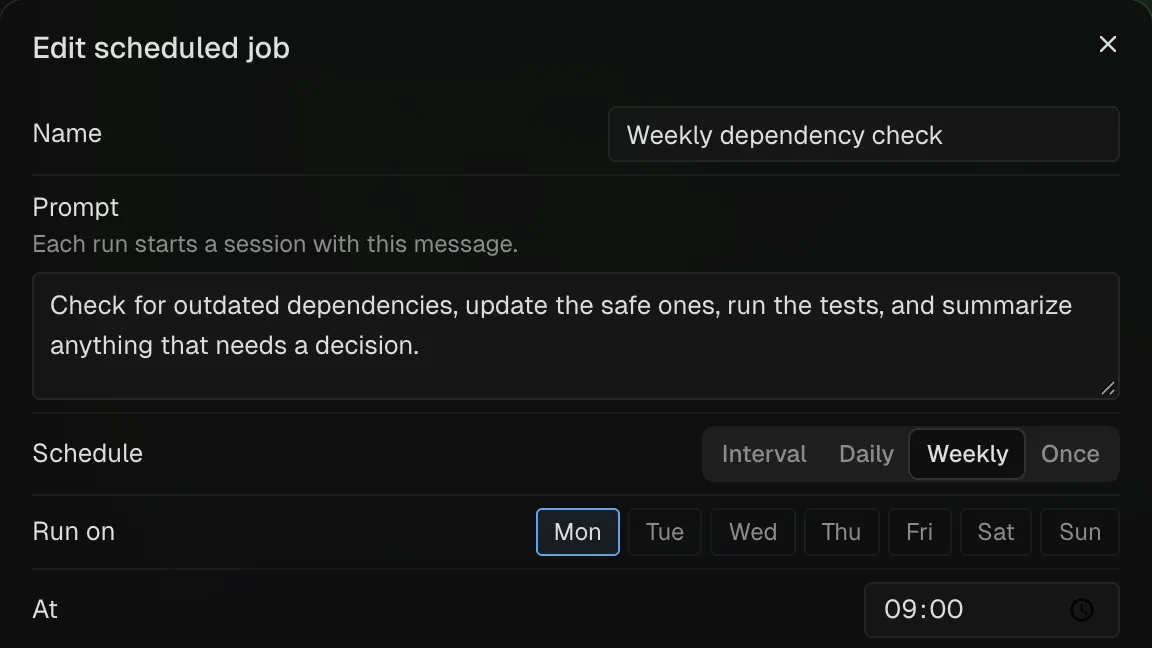The height and width of the screenshot is (648, 1152).
Task: Toggle the Wed day button
Action: tap(753, 532)
